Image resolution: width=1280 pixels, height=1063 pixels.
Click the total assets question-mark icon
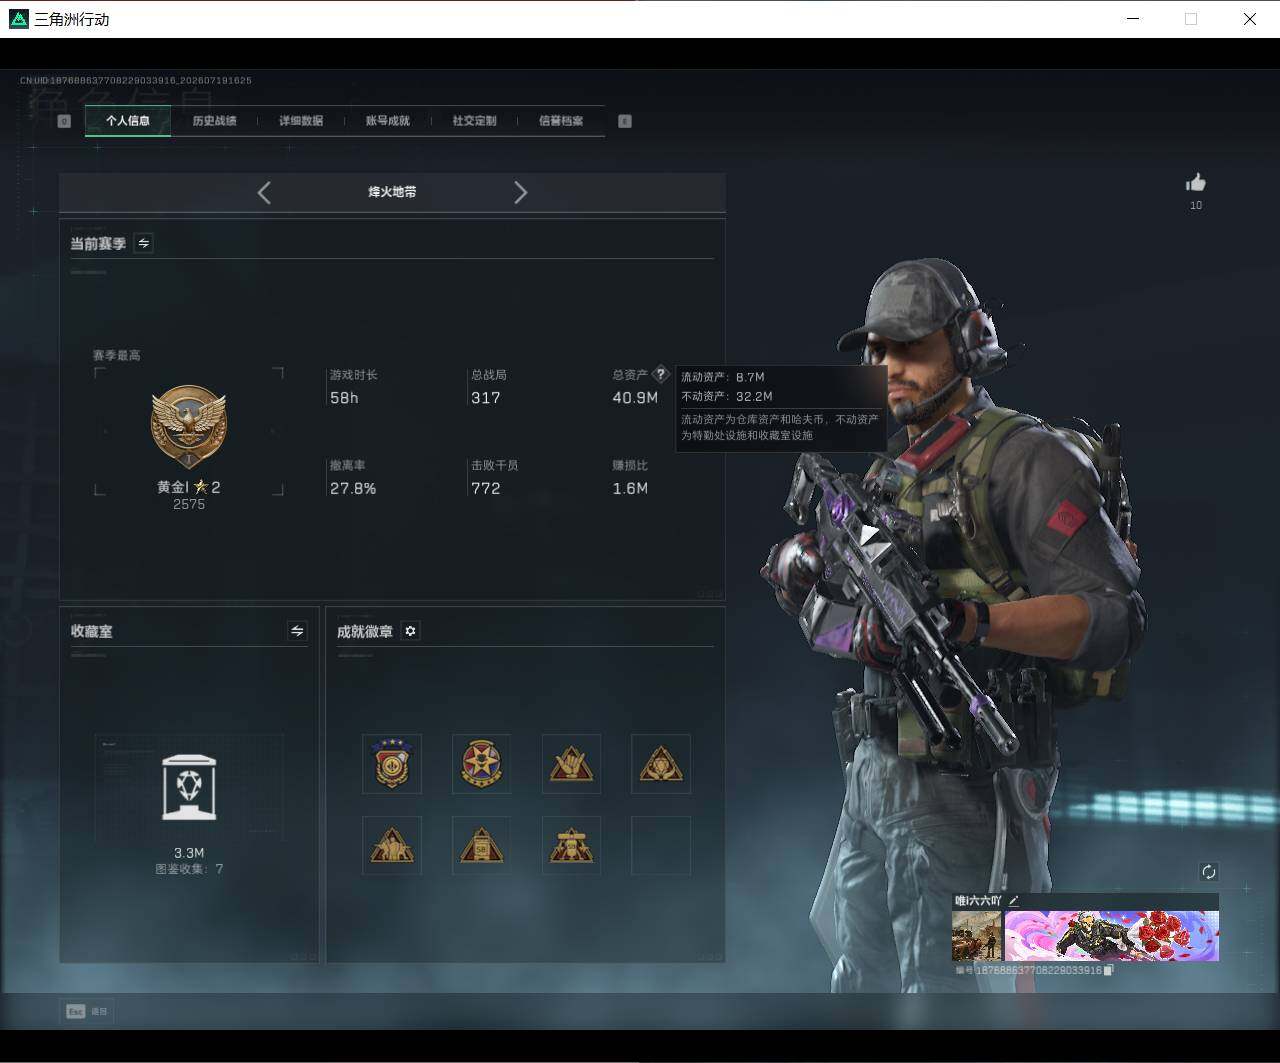[x=660, y=374]
